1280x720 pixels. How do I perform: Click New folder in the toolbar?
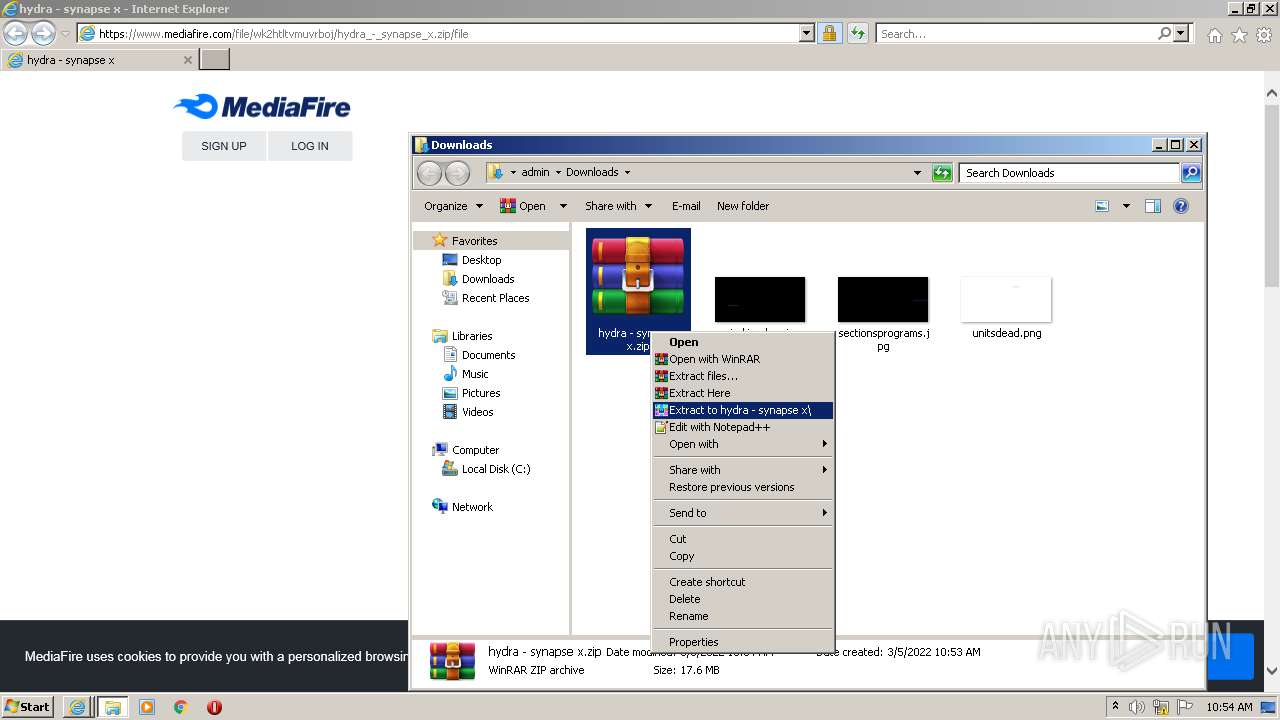click(x=743, y=206)
